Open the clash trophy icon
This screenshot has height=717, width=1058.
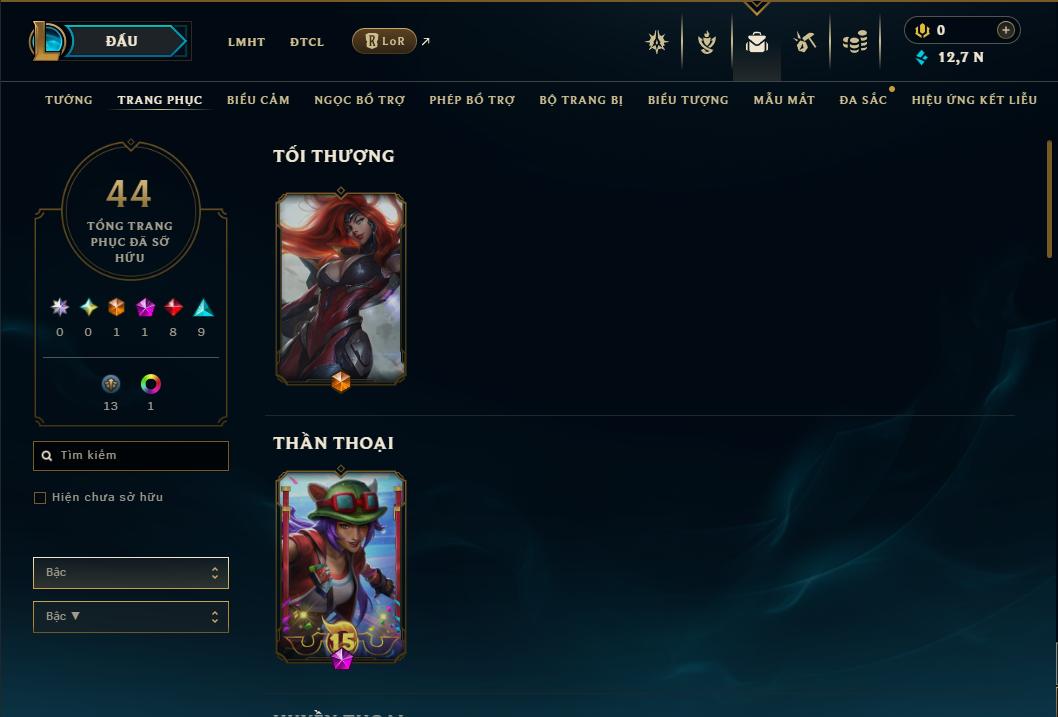(x=706, y=42)
